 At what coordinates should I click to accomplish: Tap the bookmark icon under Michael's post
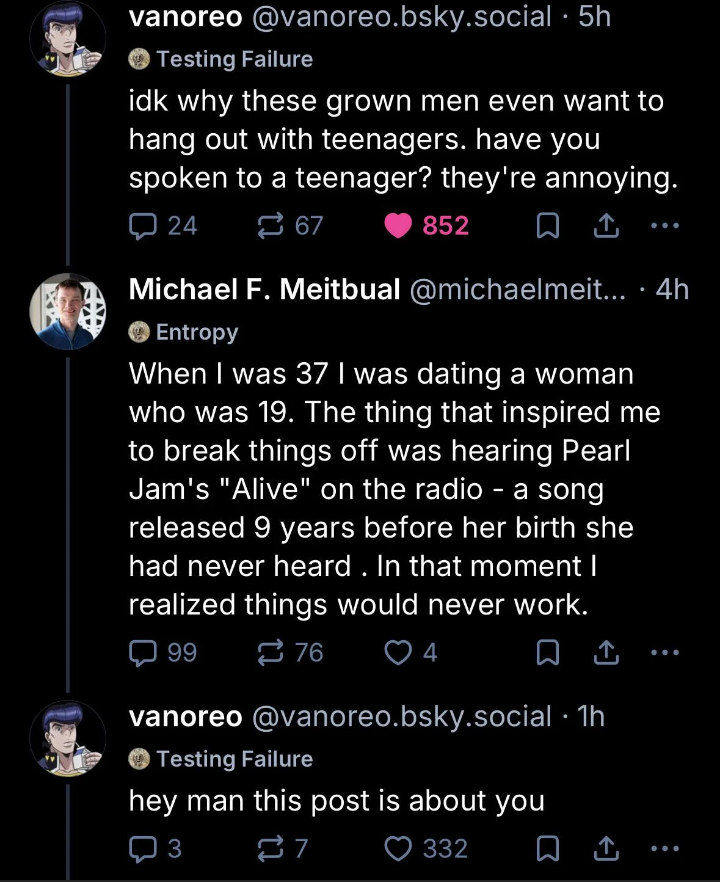[547, 653]
